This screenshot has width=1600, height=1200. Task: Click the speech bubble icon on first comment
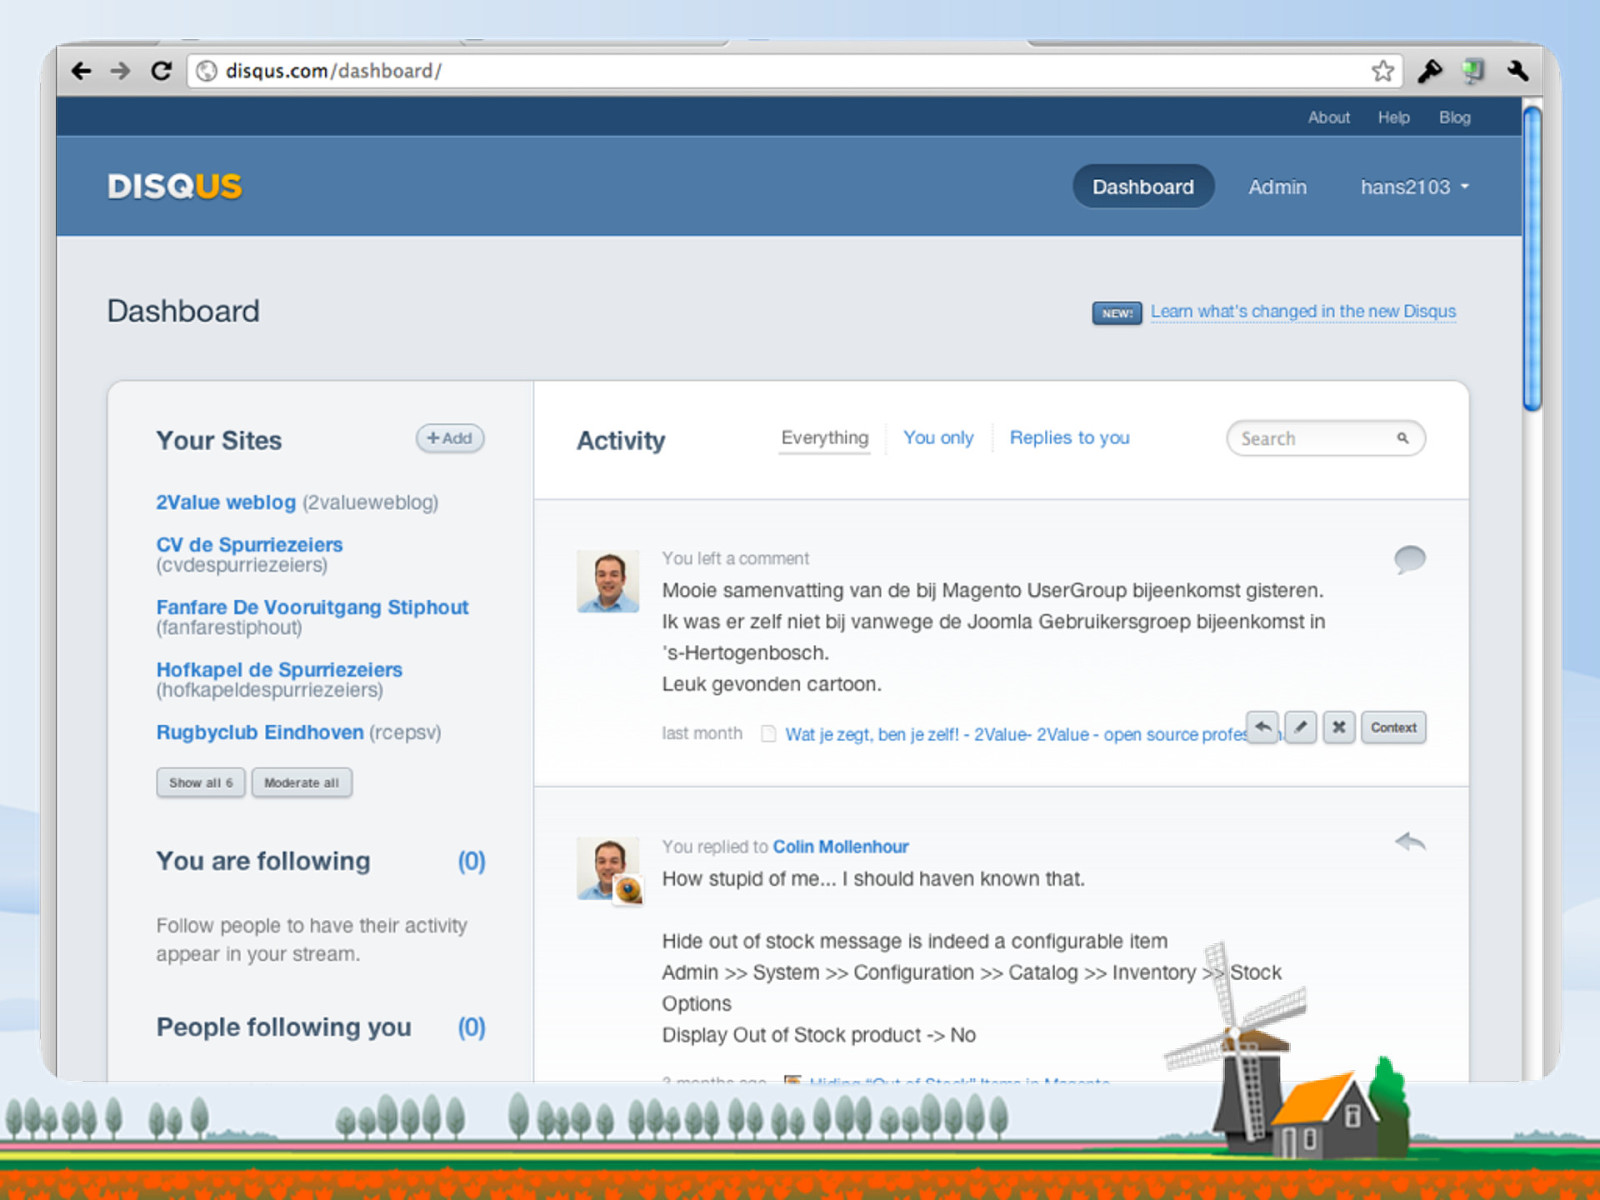(x=1410, y=559)
